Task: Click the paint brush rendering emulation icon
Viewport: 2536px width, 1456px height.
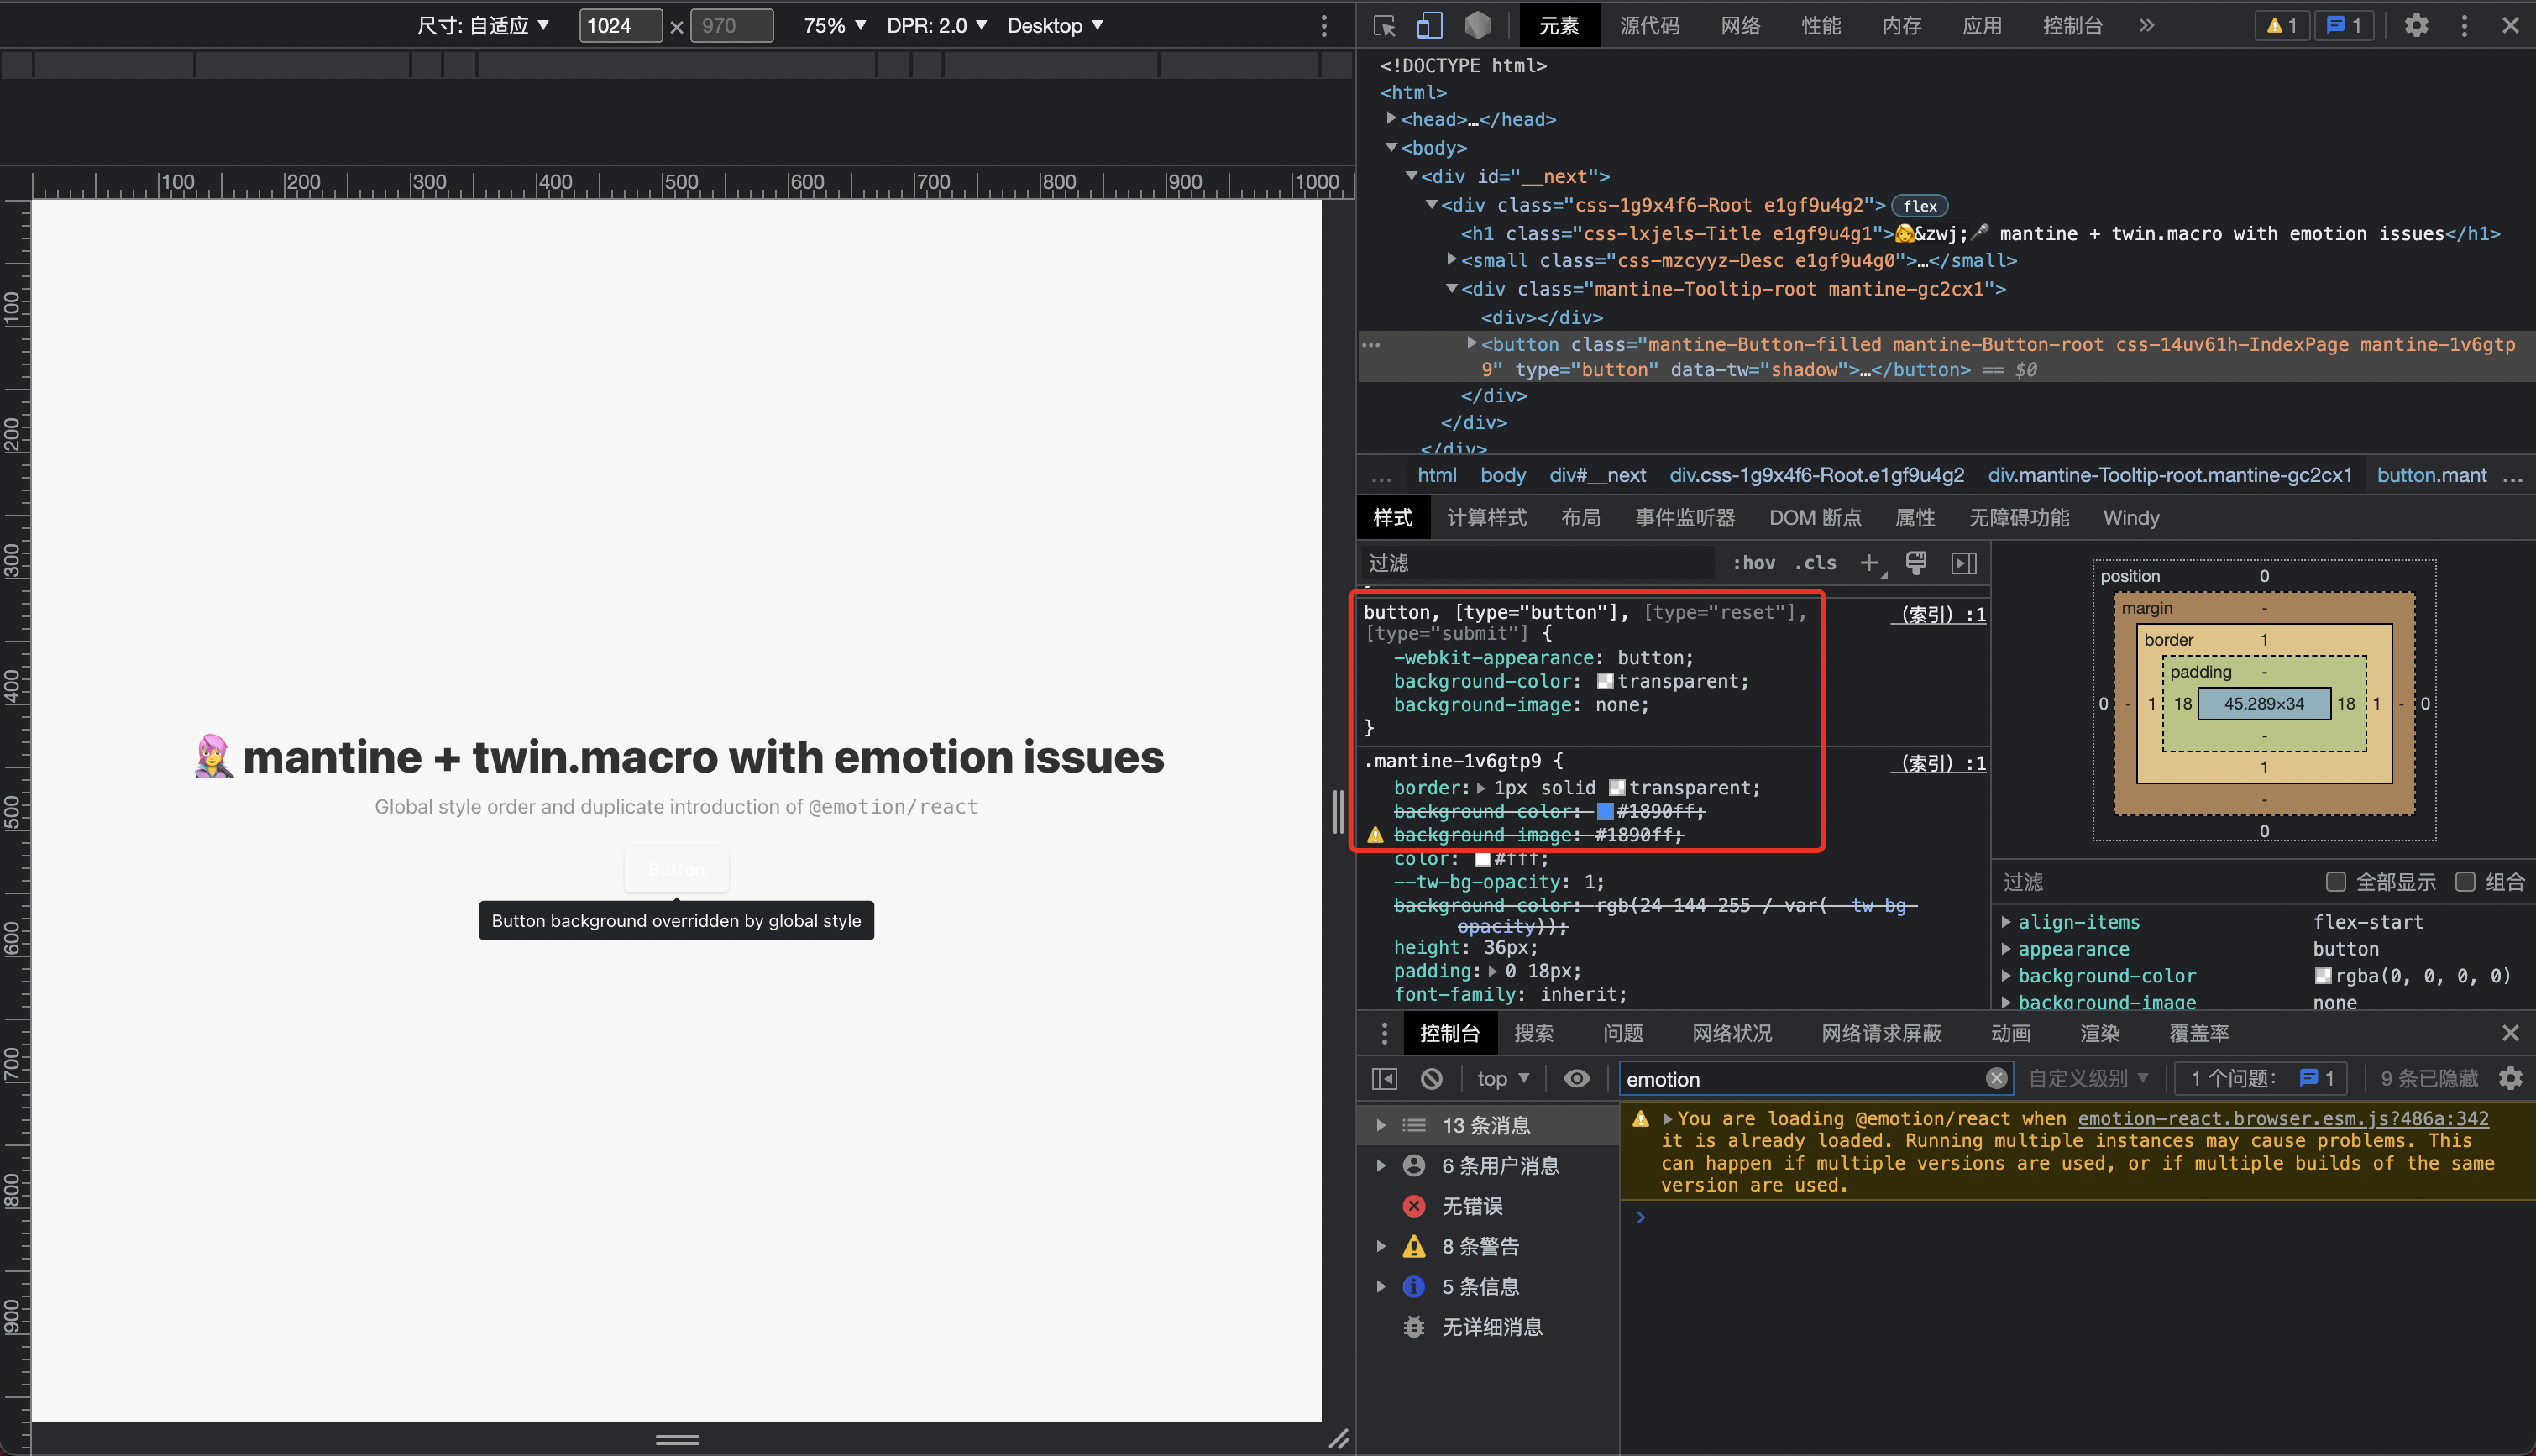Action: coord(1916,563)
